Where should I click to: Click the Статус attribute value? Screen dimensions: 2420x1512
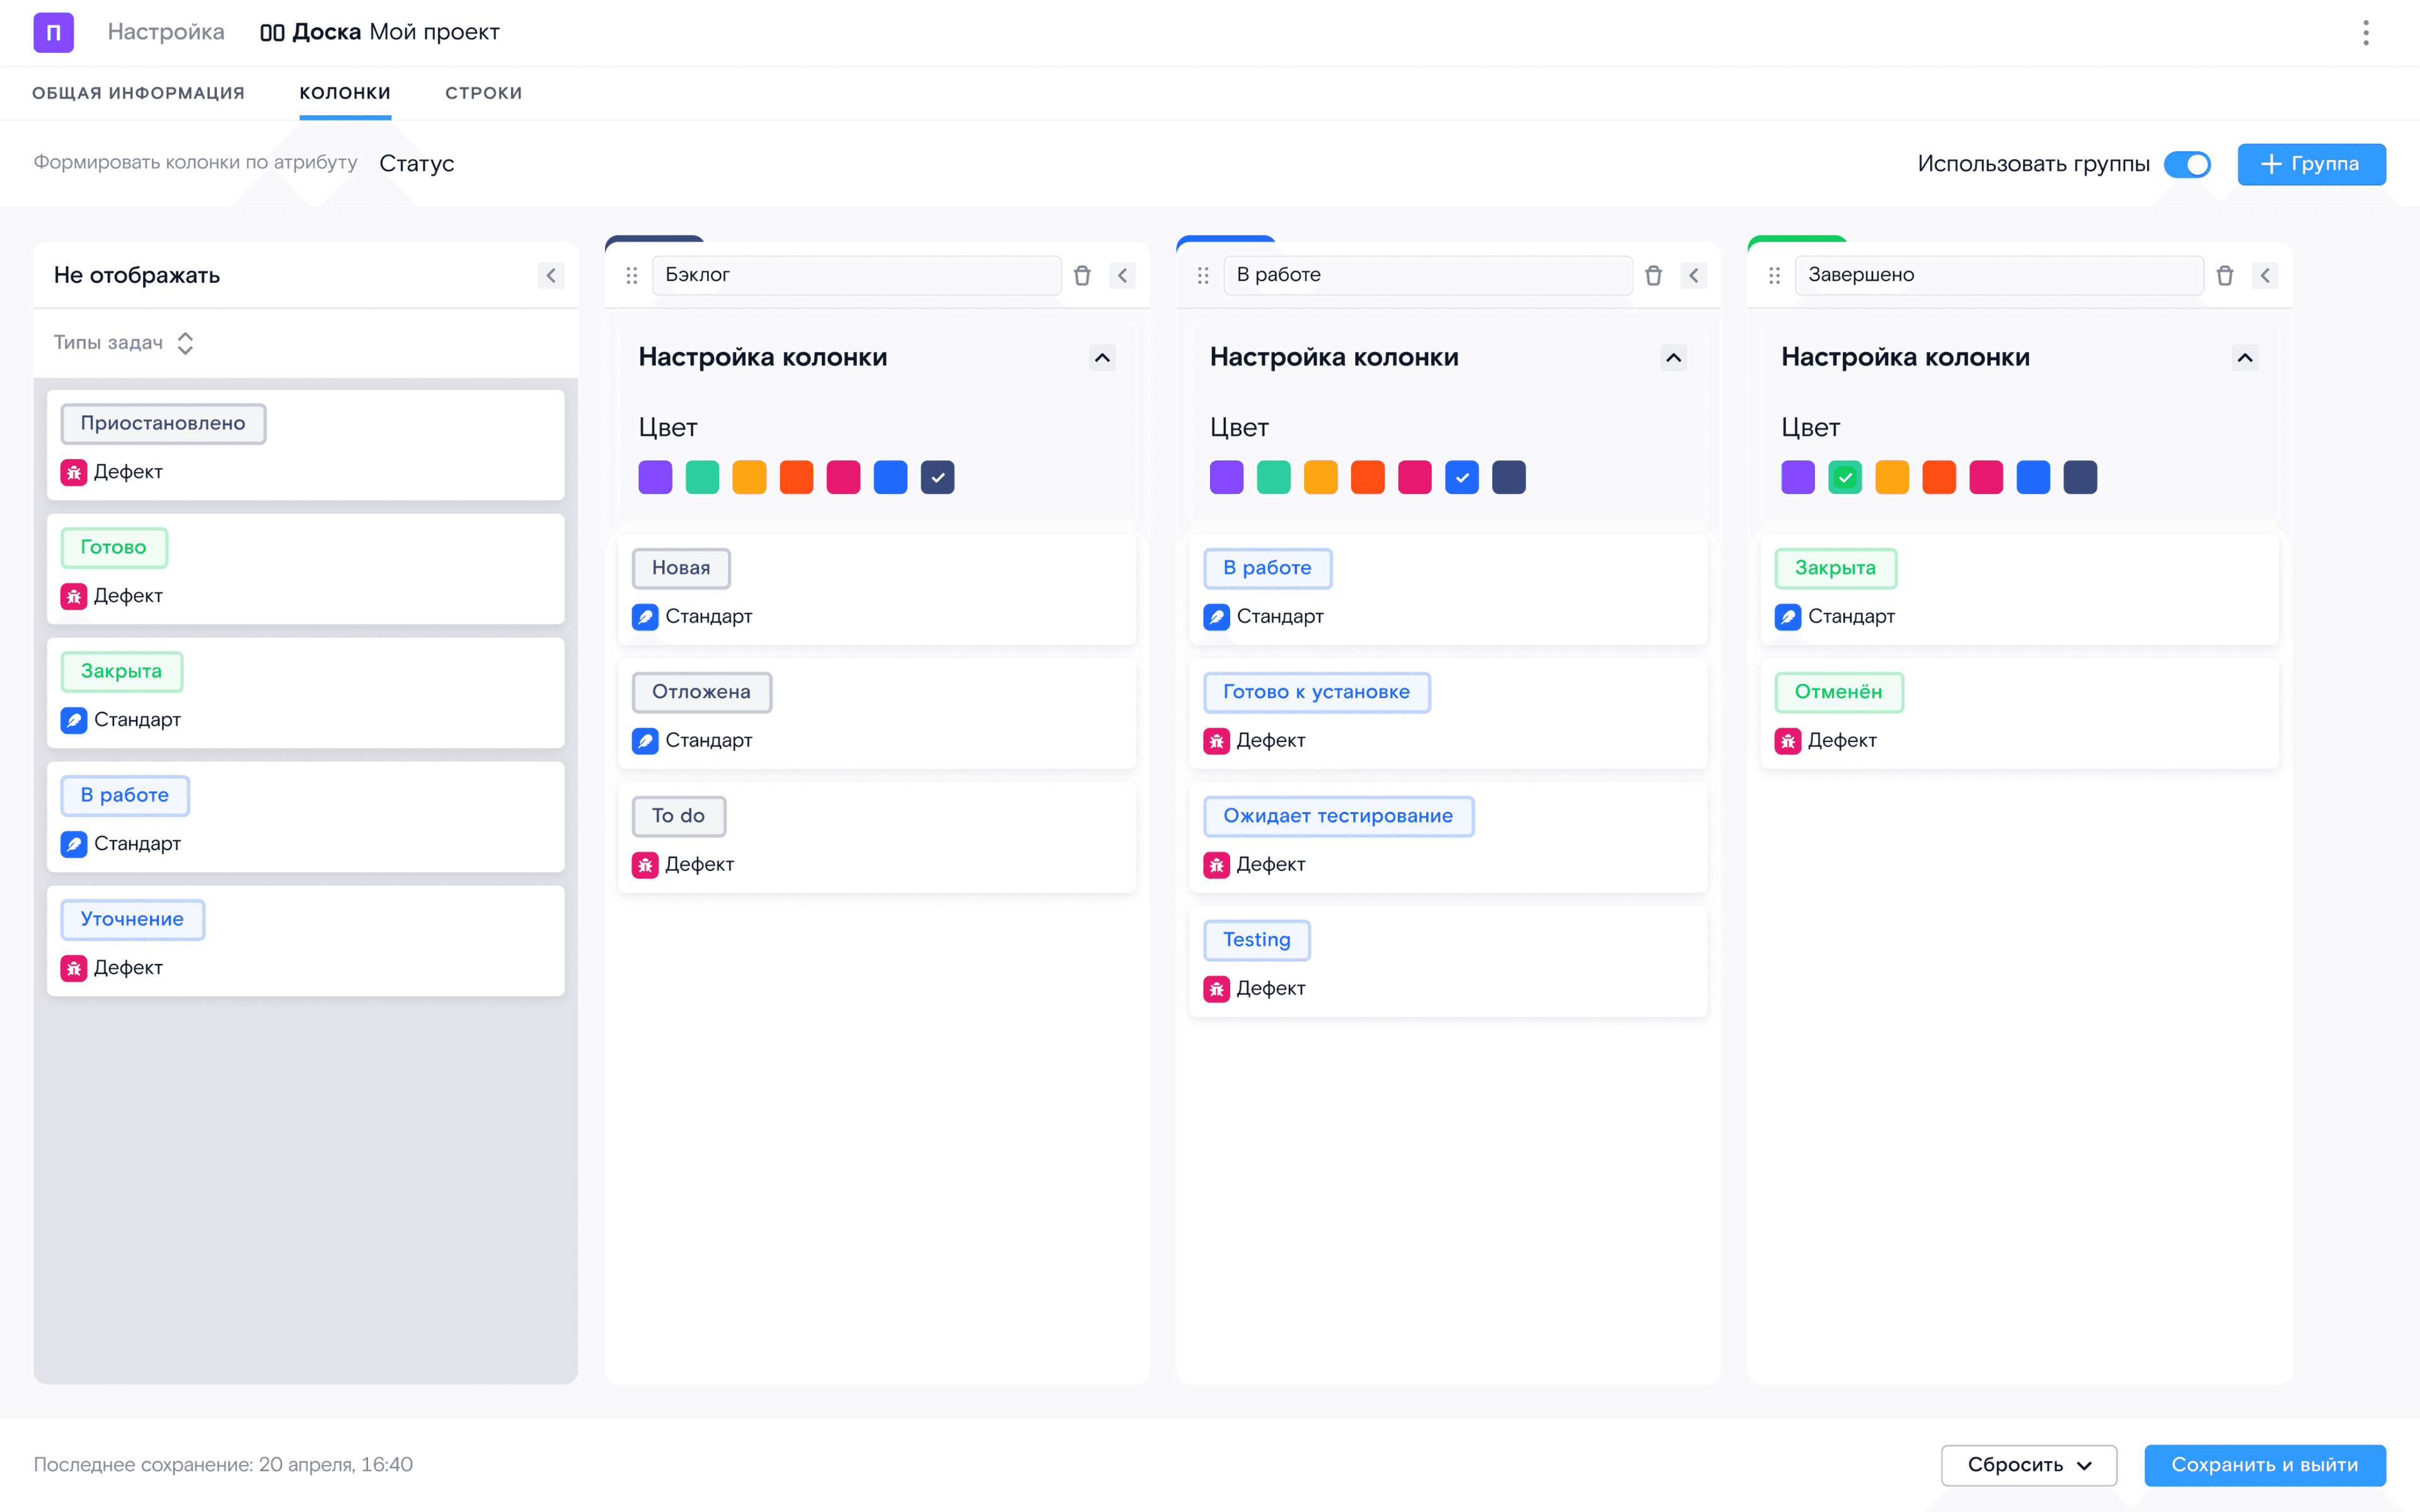pyautogui.click(x=417, y=163)
